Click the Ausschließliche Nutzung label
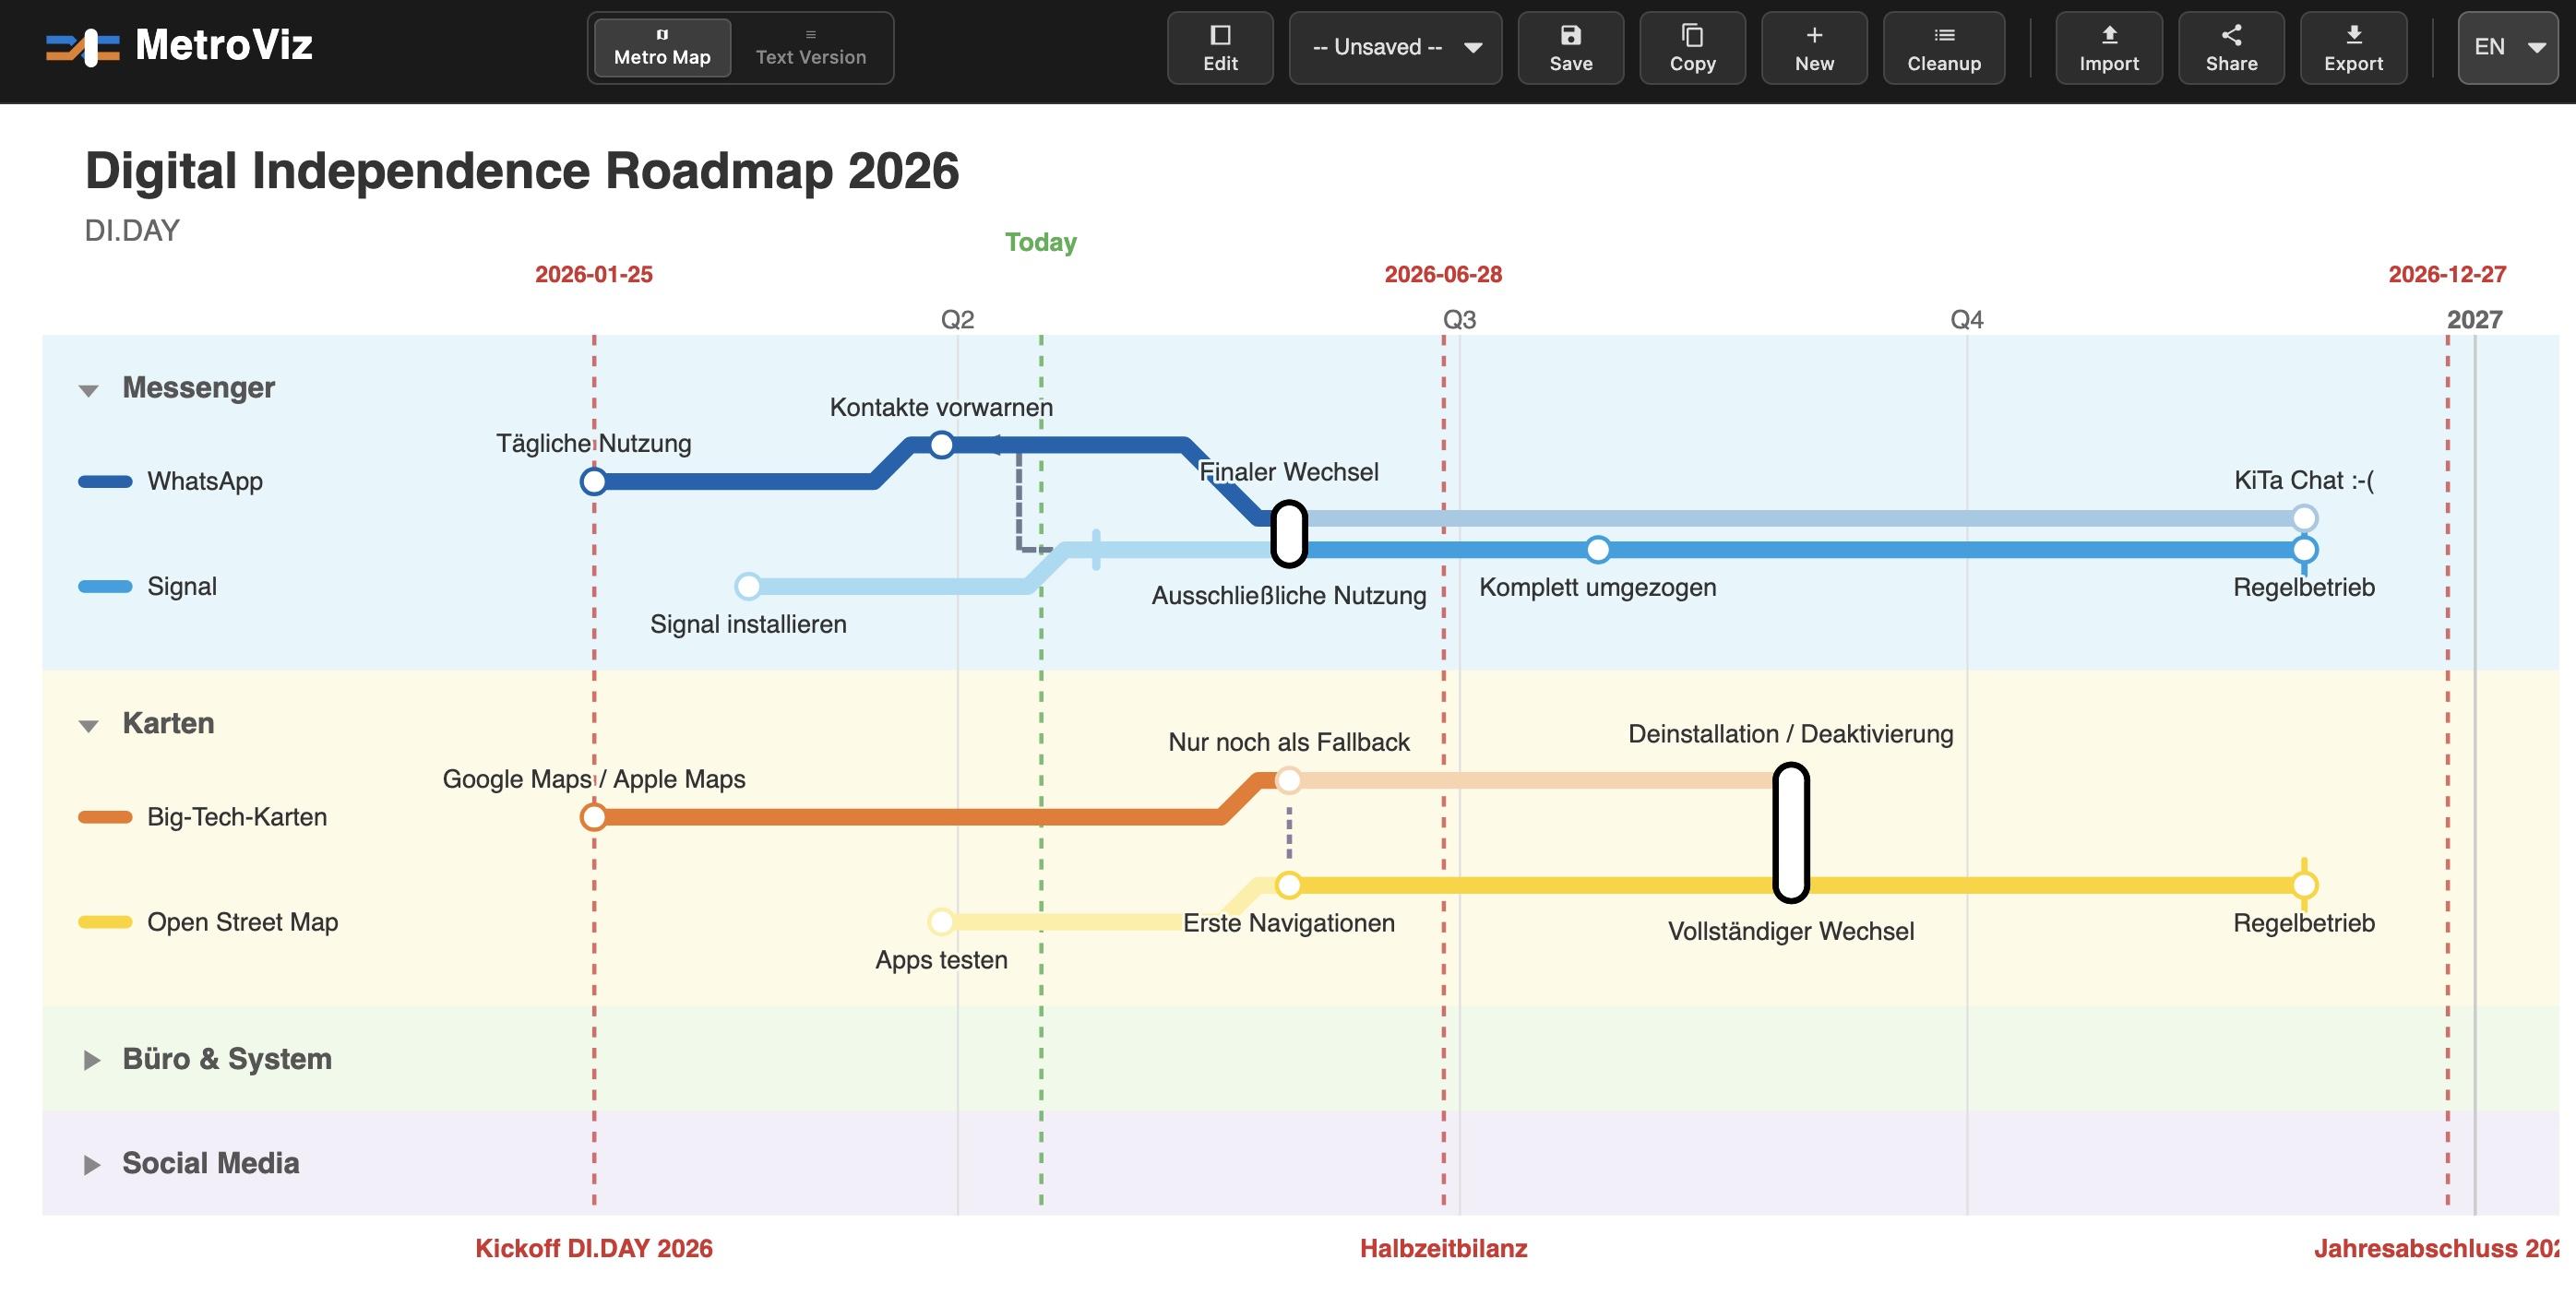 (x=1289, y=596)
